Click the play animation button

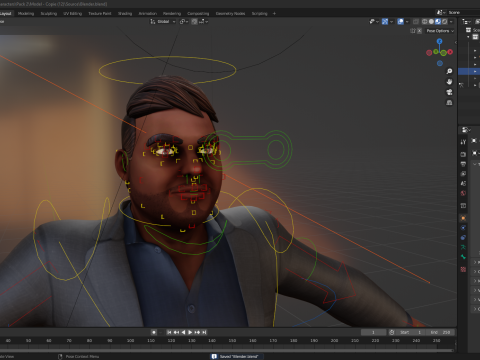click(190, 332)
